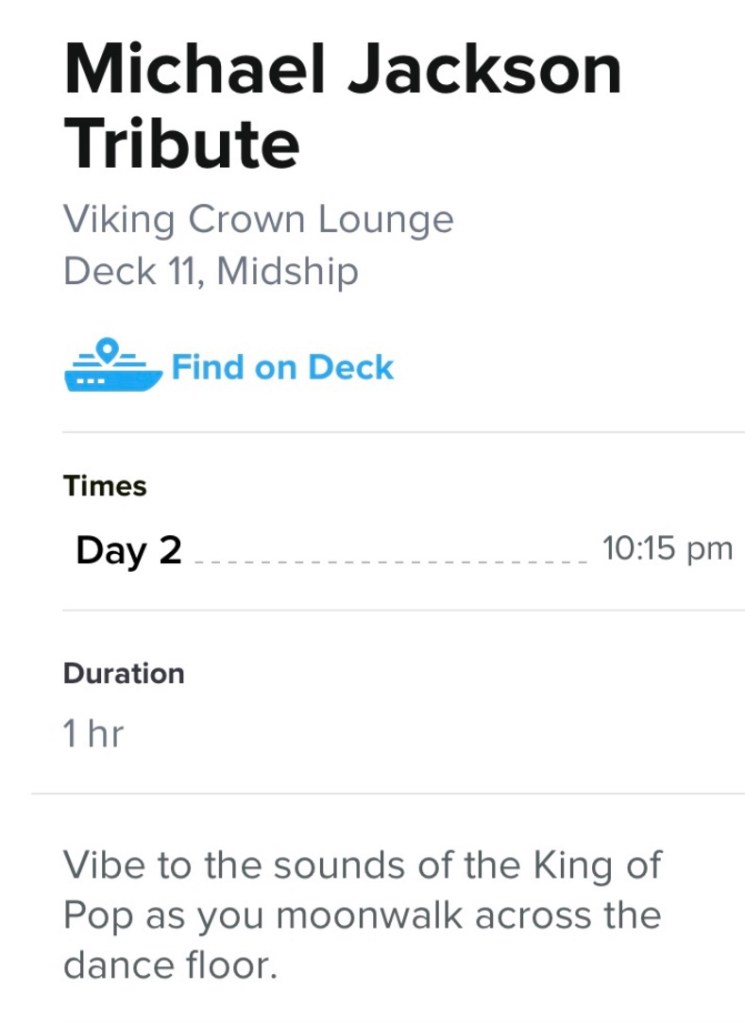Open the Find on Deck link
Screen dimensions: 745x1023
point(283,367)
